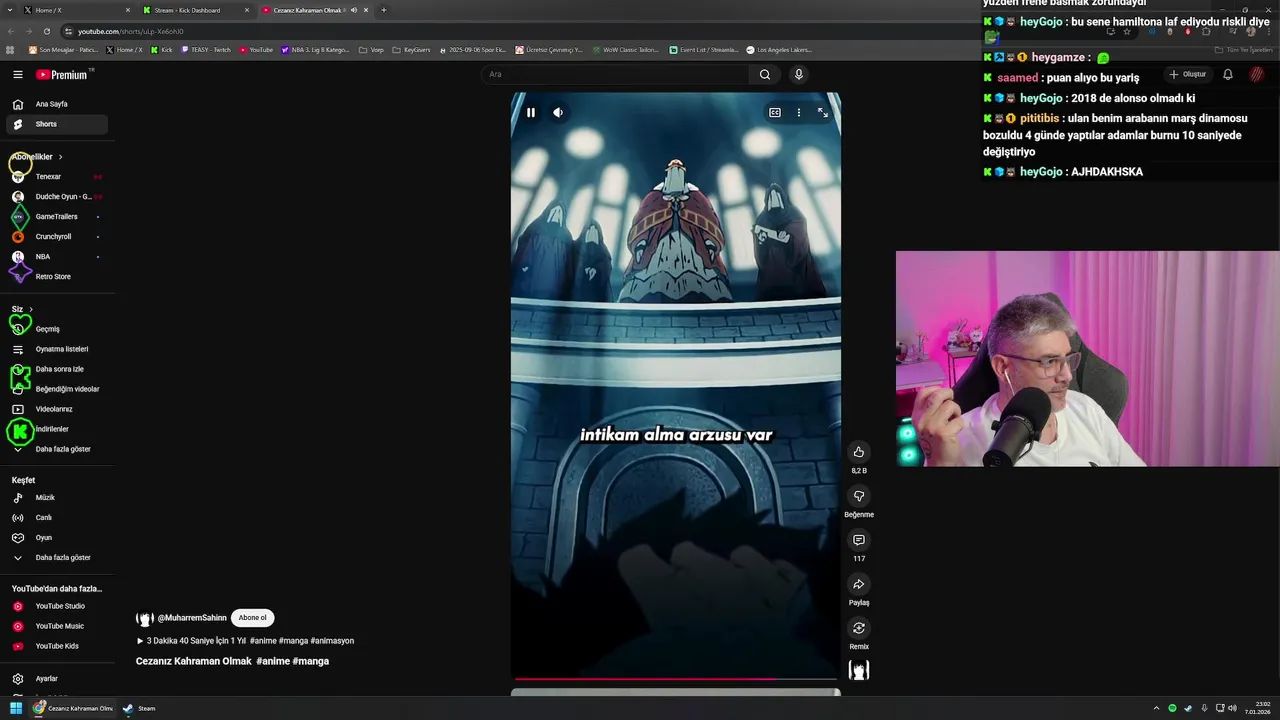1280x720 pixels.
Task: Subscribe using the Abone ol button
Action: point(252,618)
